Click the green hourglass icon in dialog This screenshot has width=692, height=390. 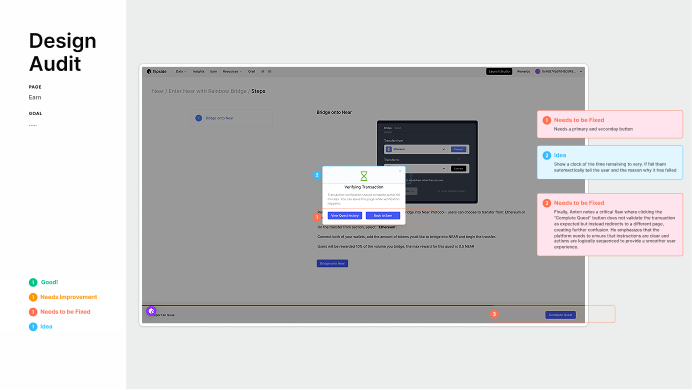click(364, 176)
